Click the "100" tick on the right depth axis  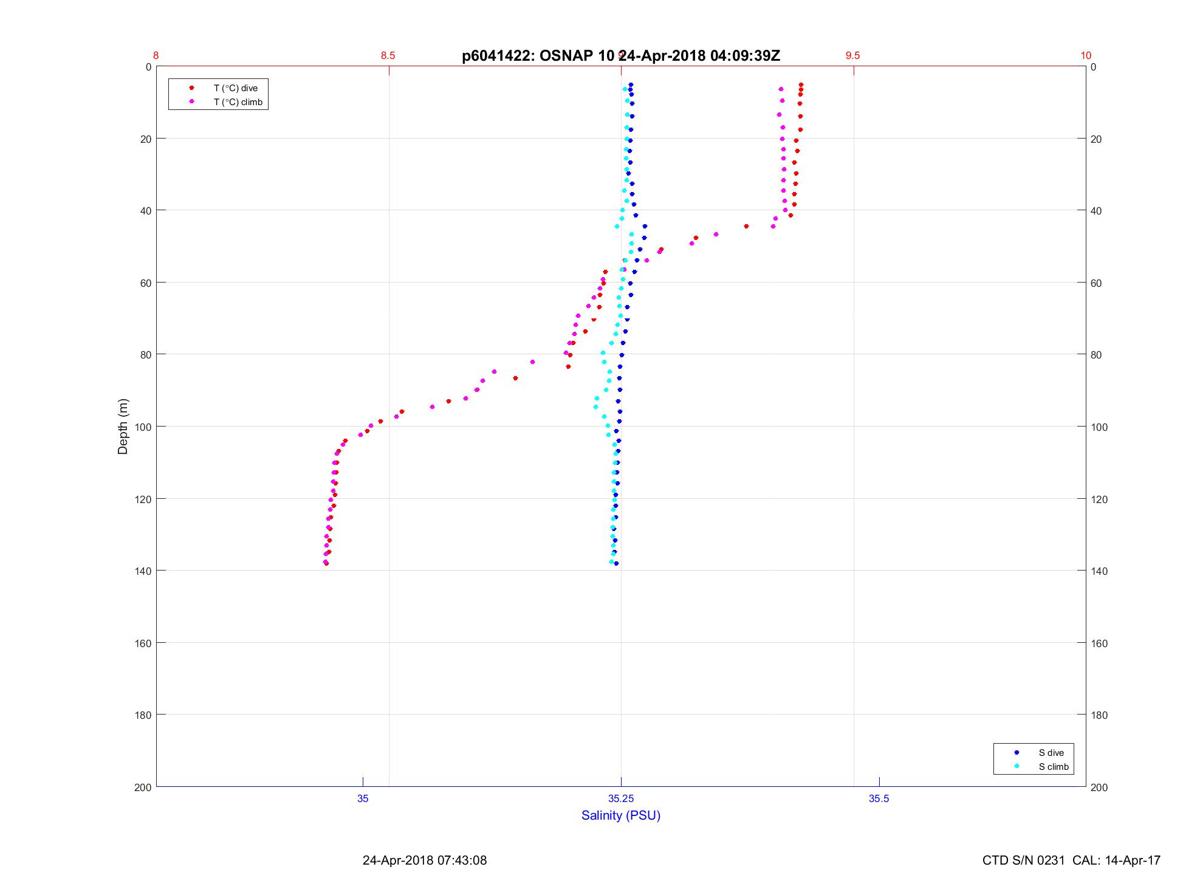click(1100, 427)
